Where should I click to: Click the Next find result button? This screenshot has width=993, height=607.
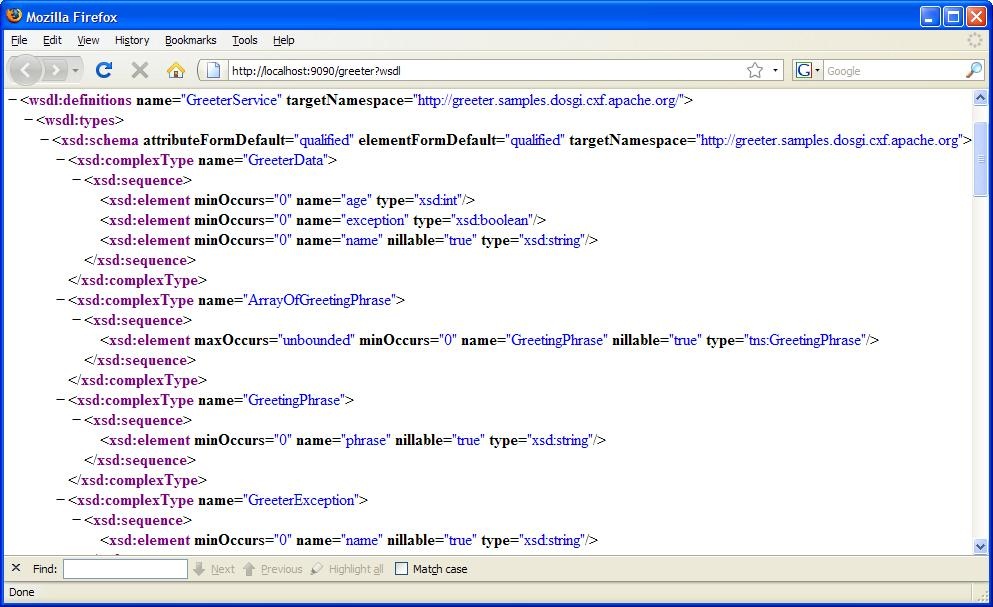click(214, 569)
